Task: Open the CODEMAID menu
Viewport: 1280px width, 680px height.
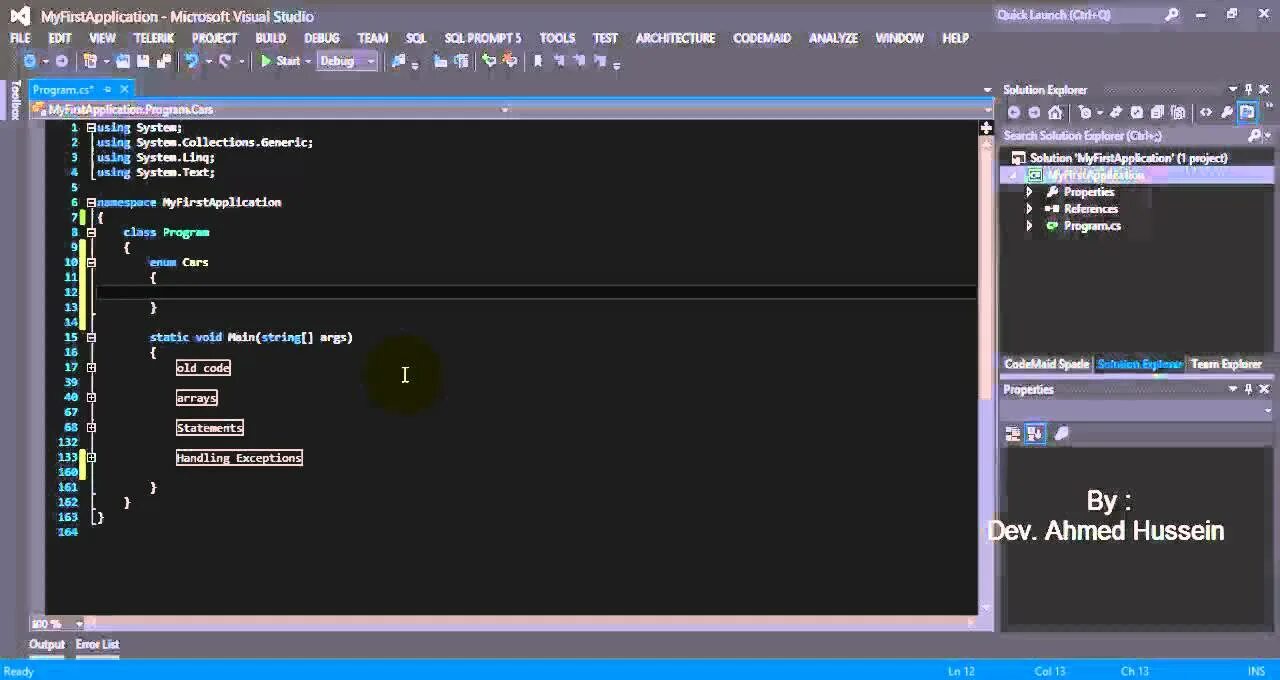Action: tap(762, 38)
